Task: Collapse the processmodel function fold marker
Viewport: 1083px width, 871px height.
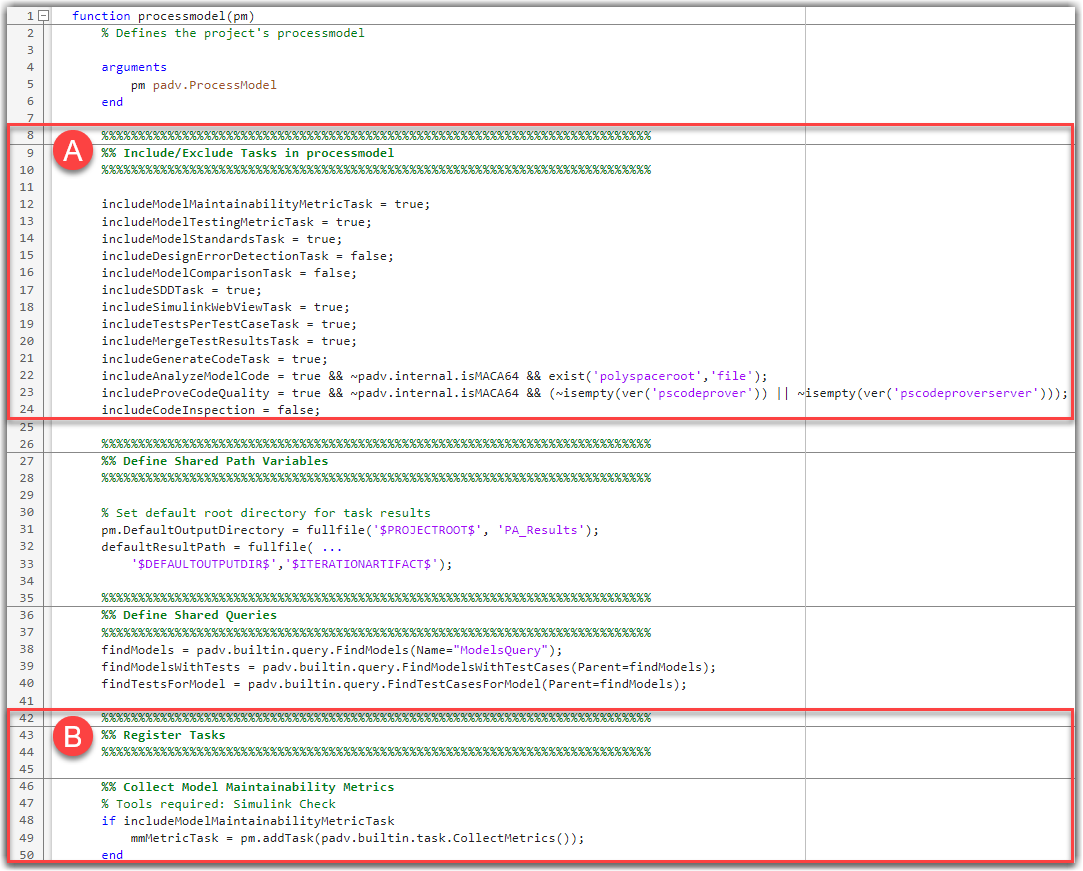Action: point(43,16)
